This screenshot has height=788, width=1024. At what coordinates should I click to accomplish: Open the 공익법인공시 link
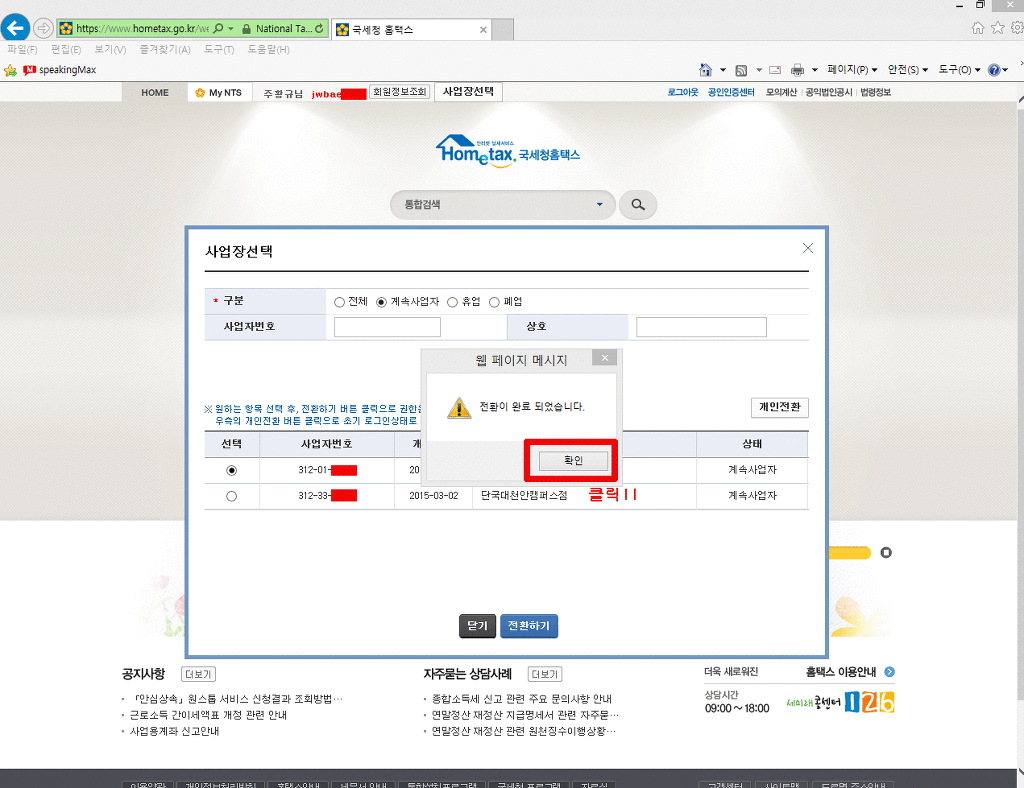click(x=828, y=93)
